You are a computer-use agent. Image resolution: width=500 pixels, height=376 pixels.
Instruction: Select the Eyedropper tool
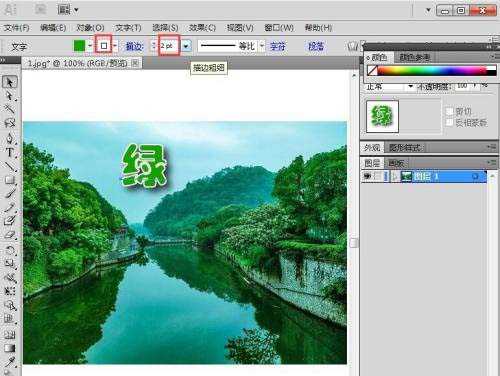10,361
